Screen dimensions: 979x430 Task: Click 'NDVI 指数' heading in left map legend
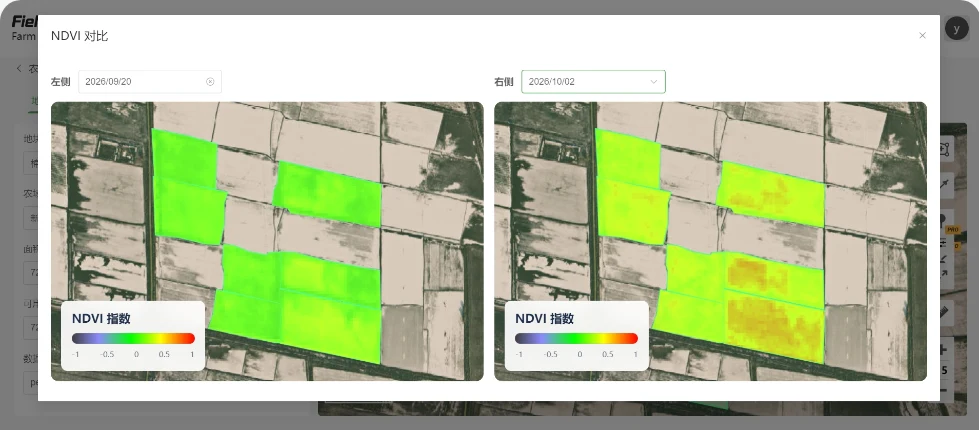(101, 318)
